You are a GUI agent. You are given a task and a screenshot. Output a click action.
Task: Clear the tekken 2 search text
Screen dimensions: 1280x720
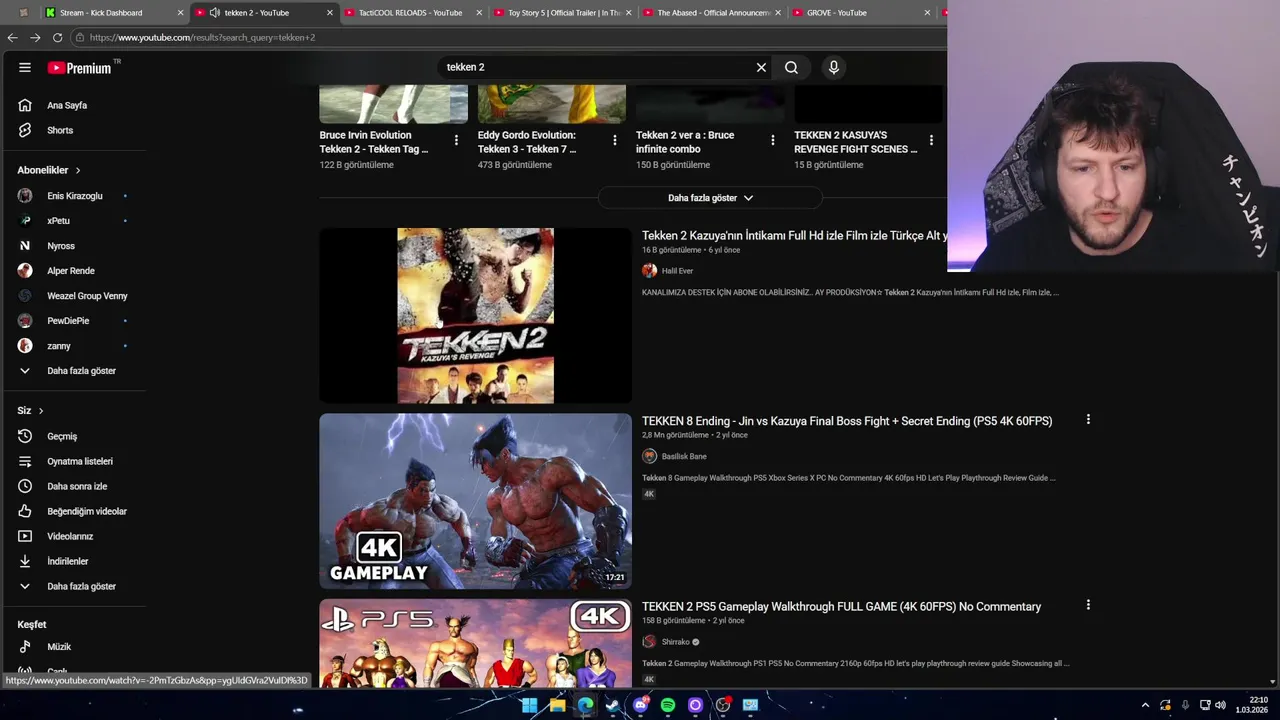pos(761,67)
